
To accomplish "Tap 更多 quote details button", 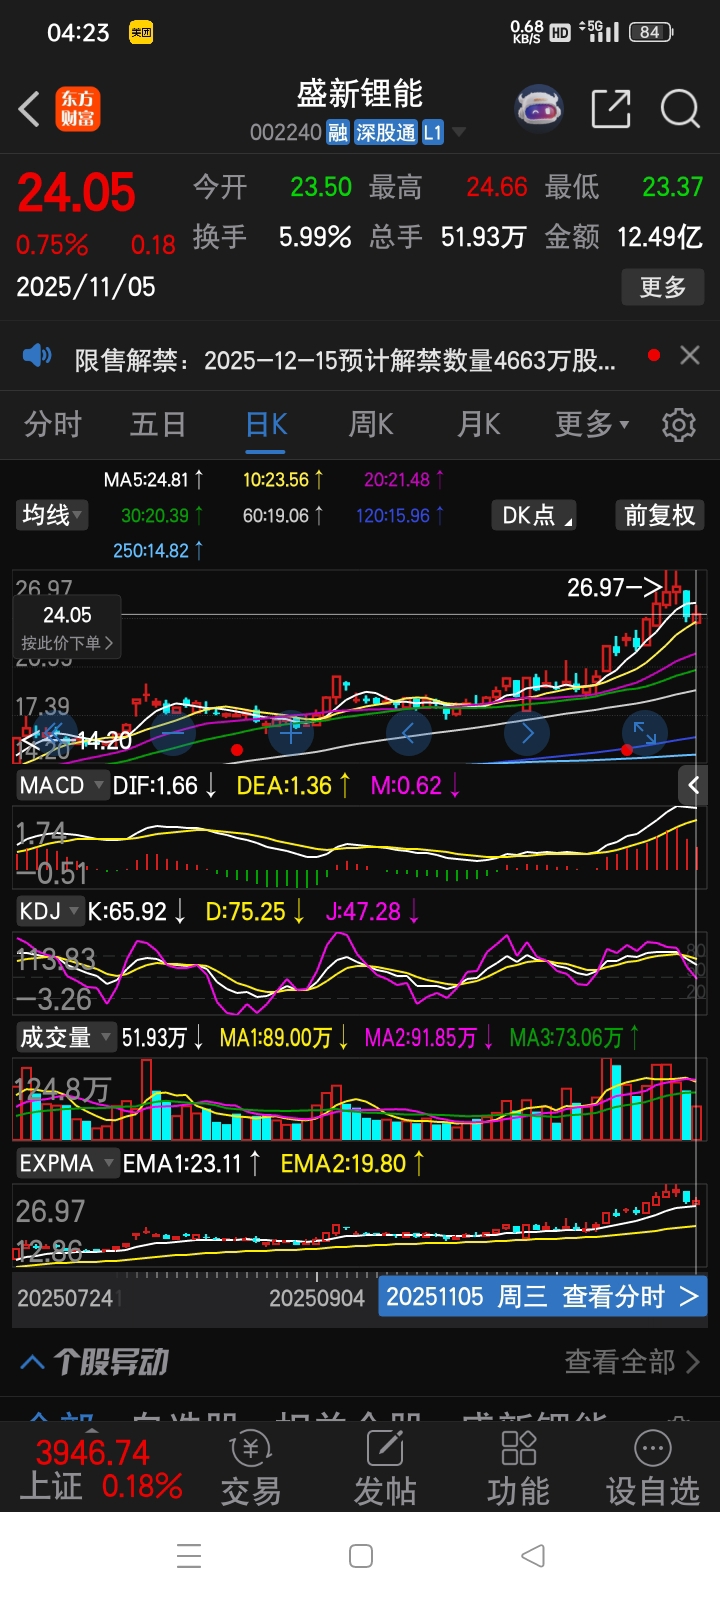I will pyautogui.click(x=663, y=287).
